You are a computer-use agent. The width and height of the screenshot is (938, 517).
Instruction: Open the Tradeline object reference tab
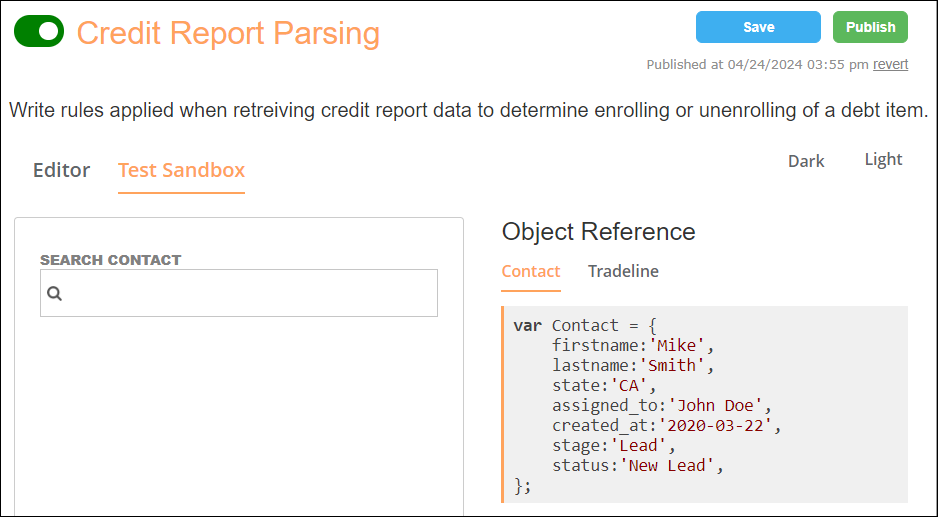click(x=623, y=271)
